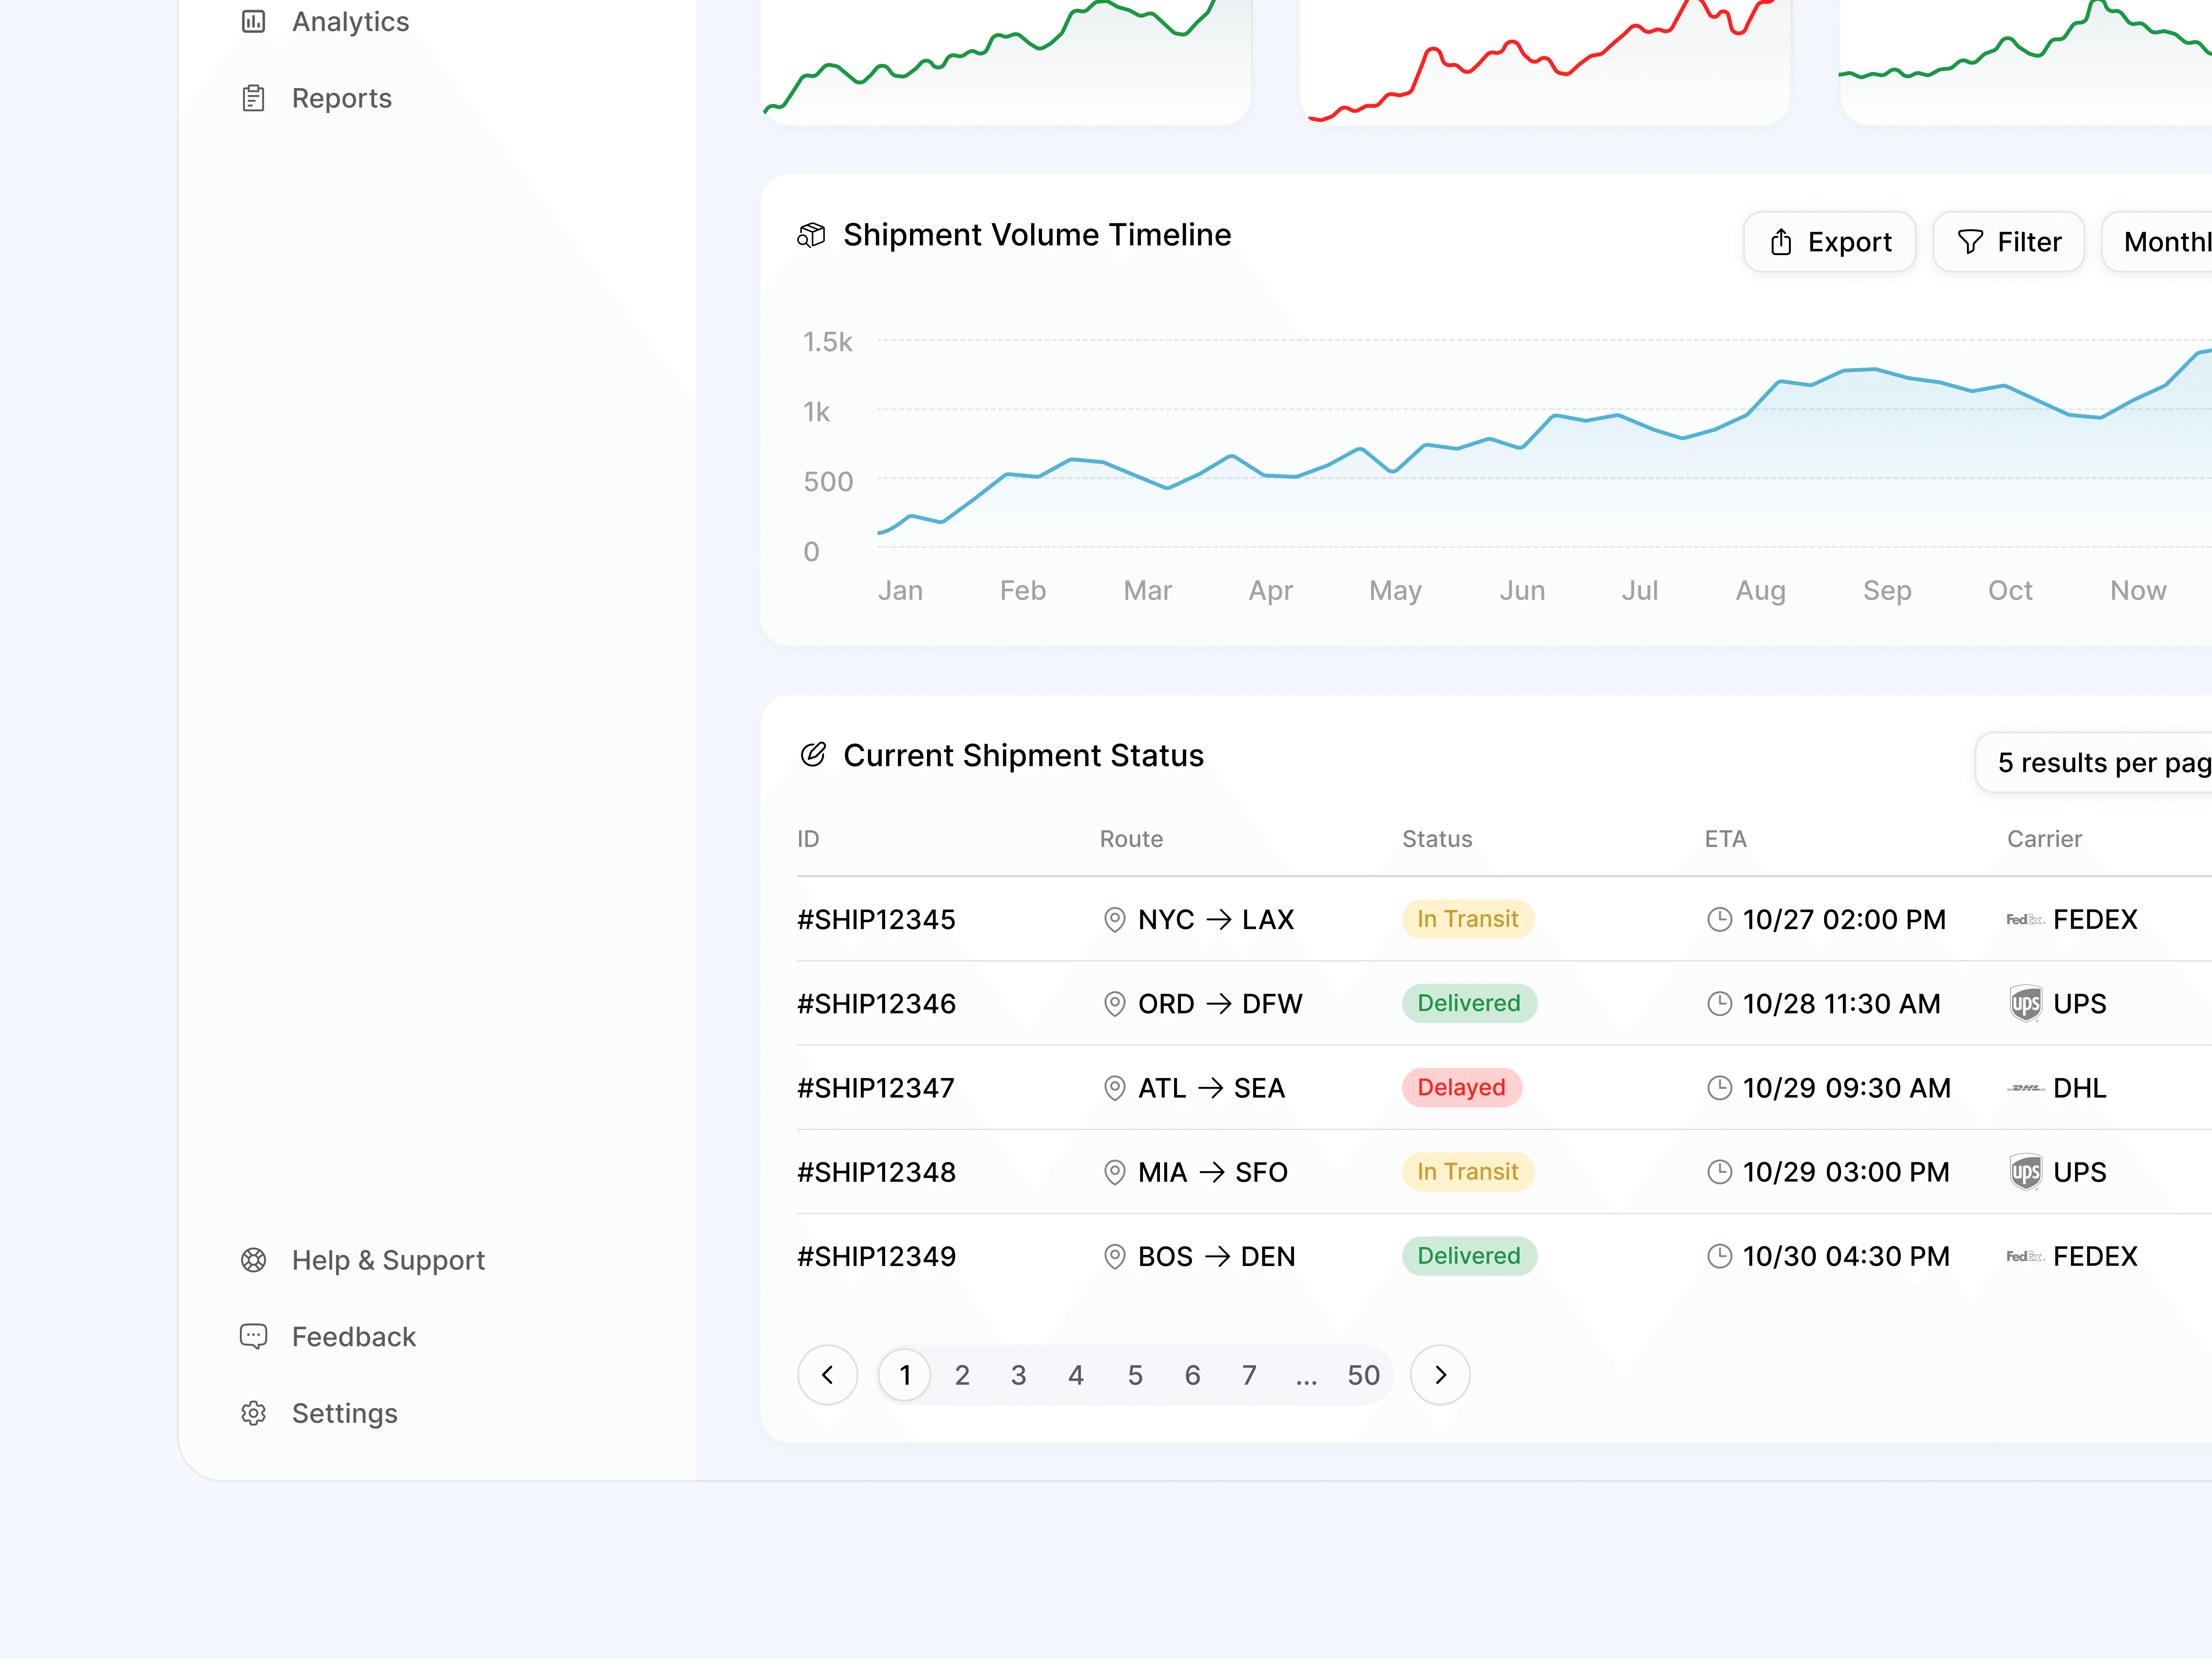Viewport: 2212px width, 1659px height.
Task: Jump to page 50 in the pagination
Action: pyautogui.click(x=1363, y=1375)
